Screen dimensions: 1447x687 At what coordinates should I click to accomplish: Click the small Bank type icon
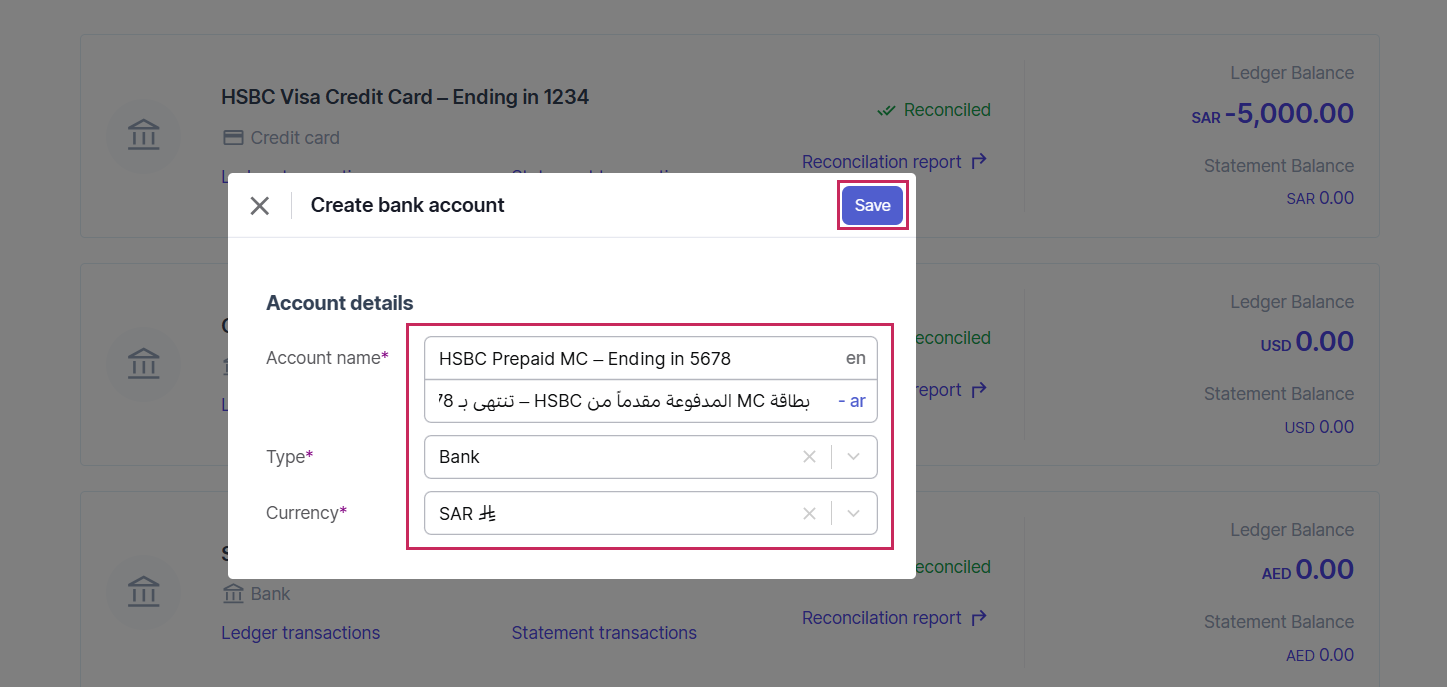(x=233, y=594)
